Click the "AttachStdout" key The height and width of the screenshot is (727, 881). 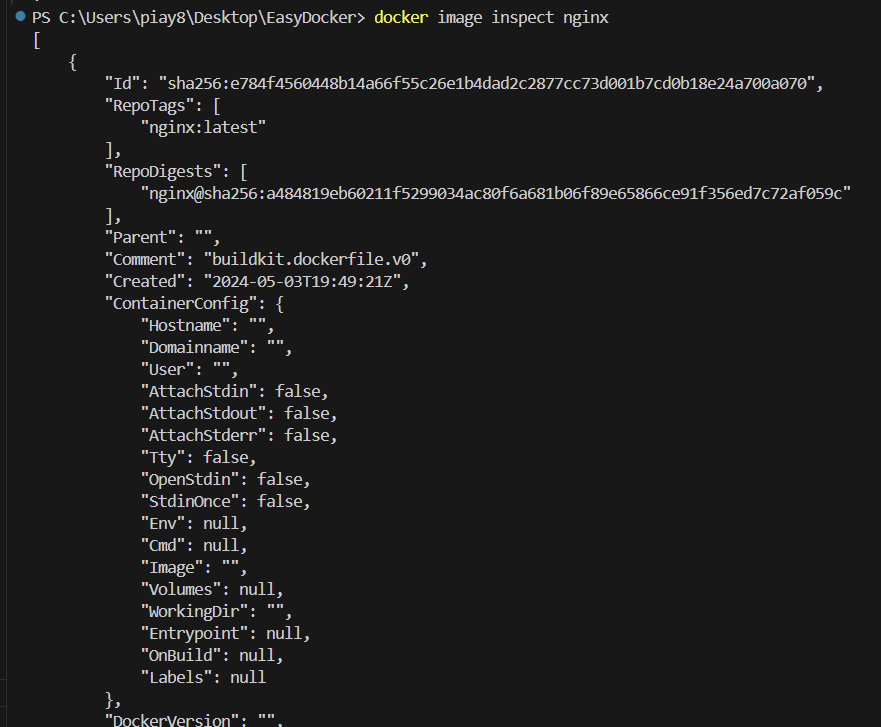click(203, 414)
